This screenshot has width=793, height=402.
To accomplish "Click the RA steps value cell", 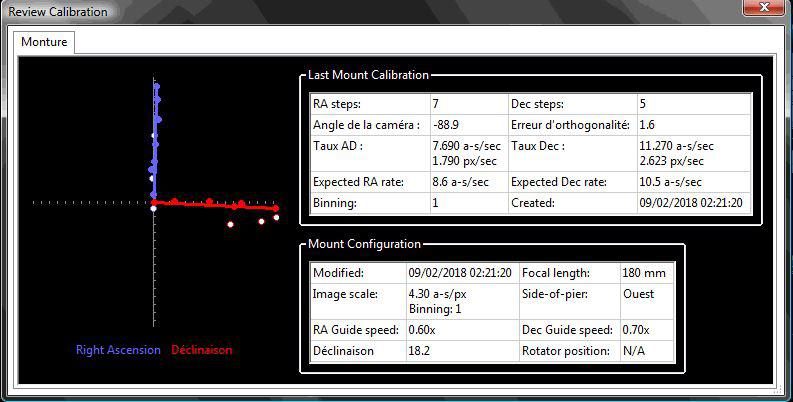I will (469, 104).
